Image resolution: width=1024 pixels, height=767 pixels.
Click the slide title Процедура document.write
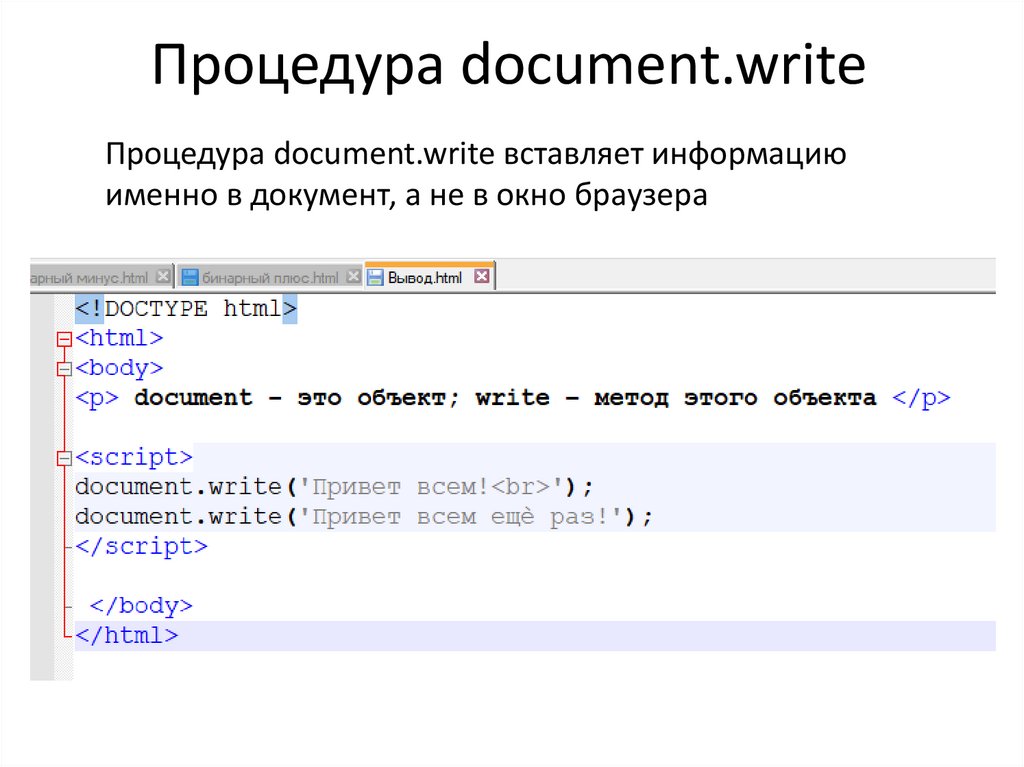click(509, 66)
